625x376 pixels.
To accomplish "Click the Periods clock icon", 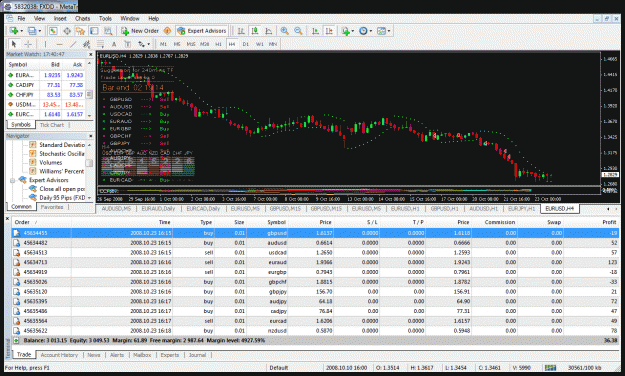I will [x=363, y=31].
